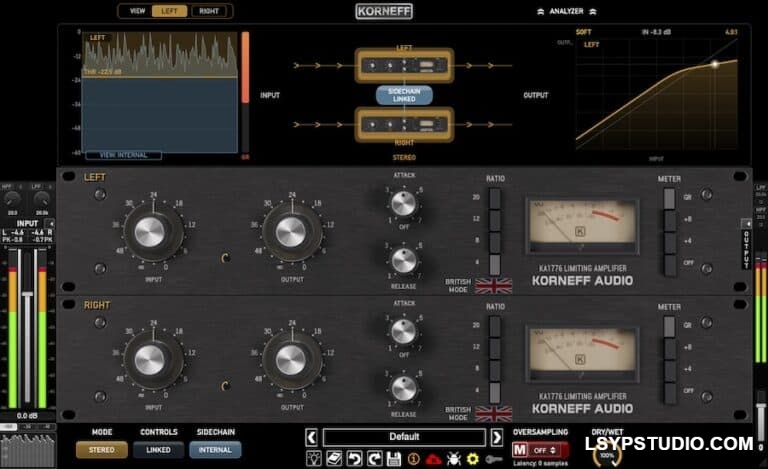Viewport: 768px width, 469px height.
Task: Select the VIEW tab at top
Action: coord(137,11)
